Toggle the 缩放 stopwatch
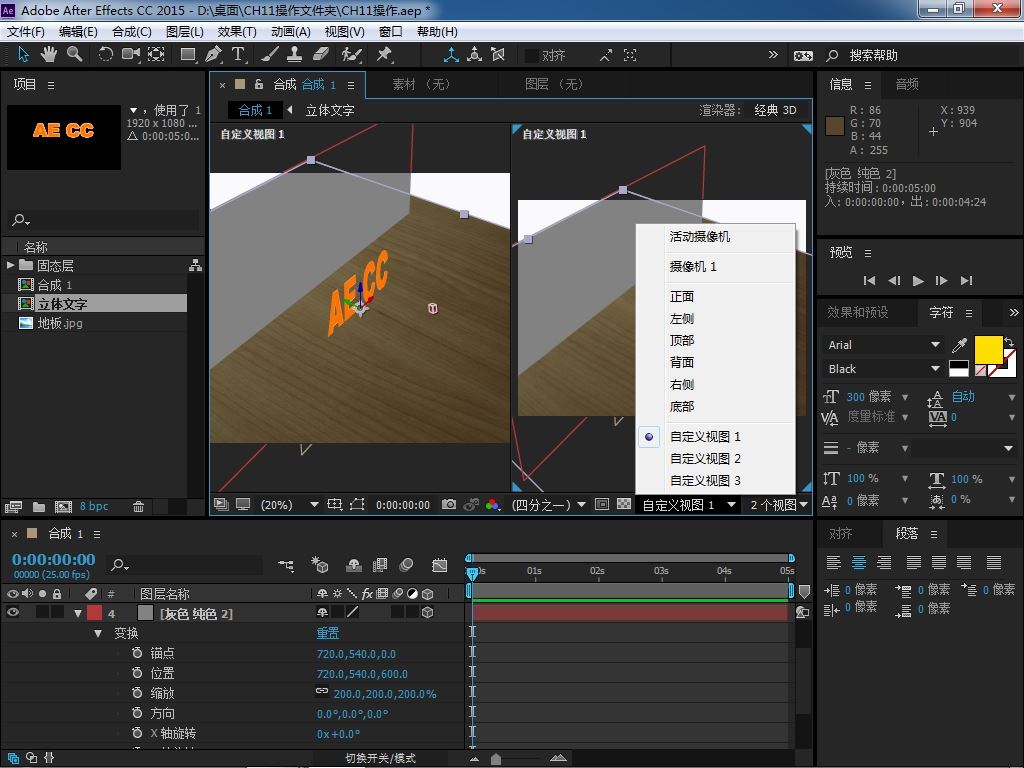The image size is (1024, 768). (137, 694)
